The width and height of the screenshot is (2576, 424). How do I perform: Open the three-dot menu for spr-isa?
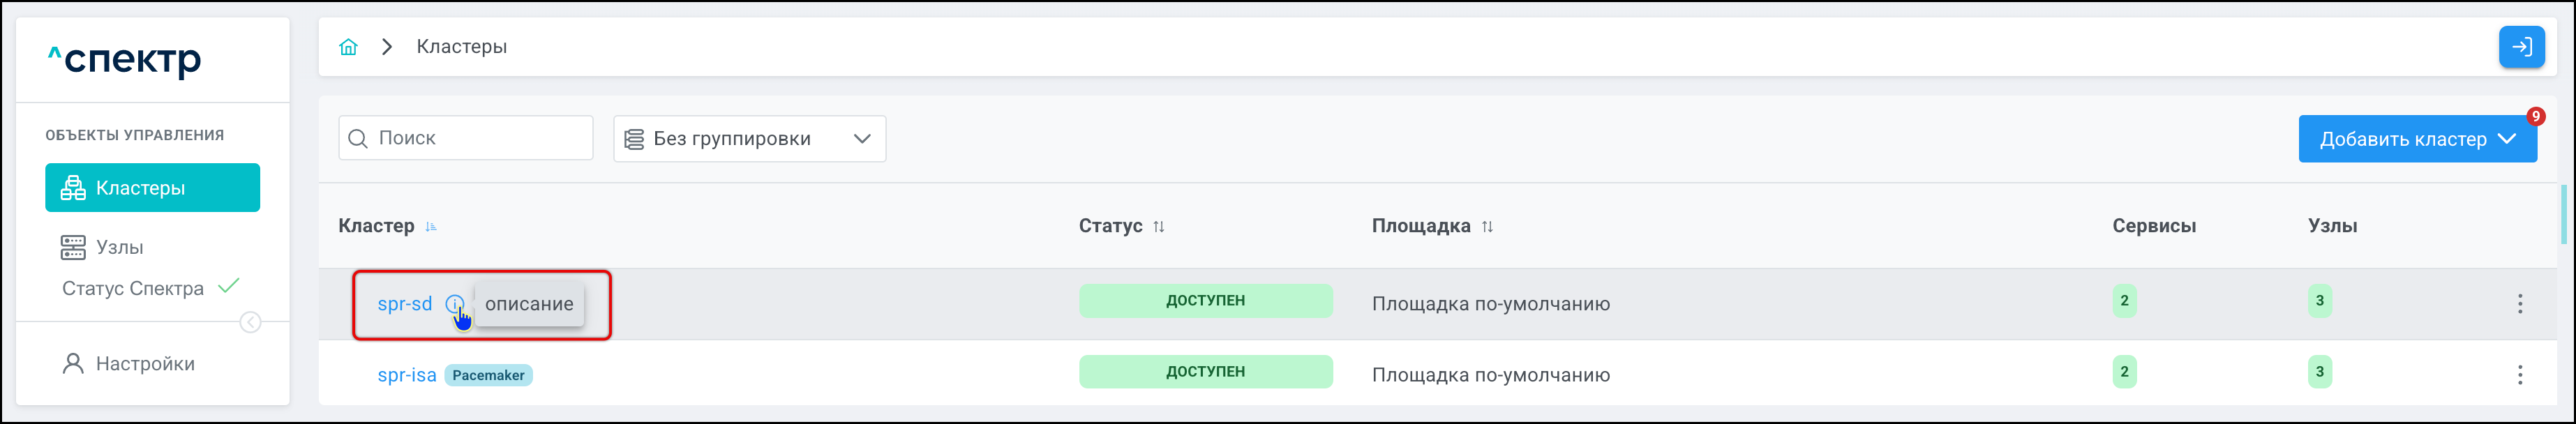(2519, 375)
